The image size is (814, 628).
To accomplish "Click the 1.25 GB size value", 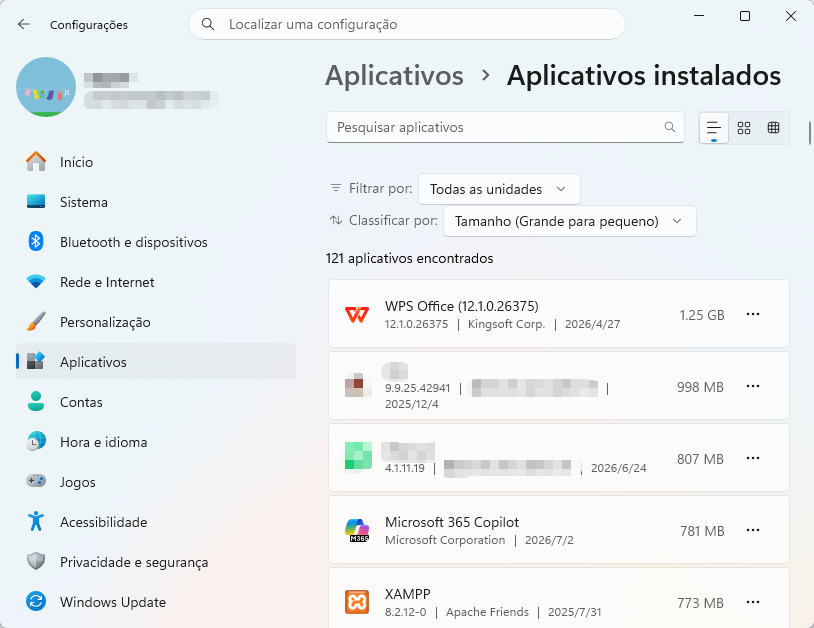I will click(x=702, y=315).
